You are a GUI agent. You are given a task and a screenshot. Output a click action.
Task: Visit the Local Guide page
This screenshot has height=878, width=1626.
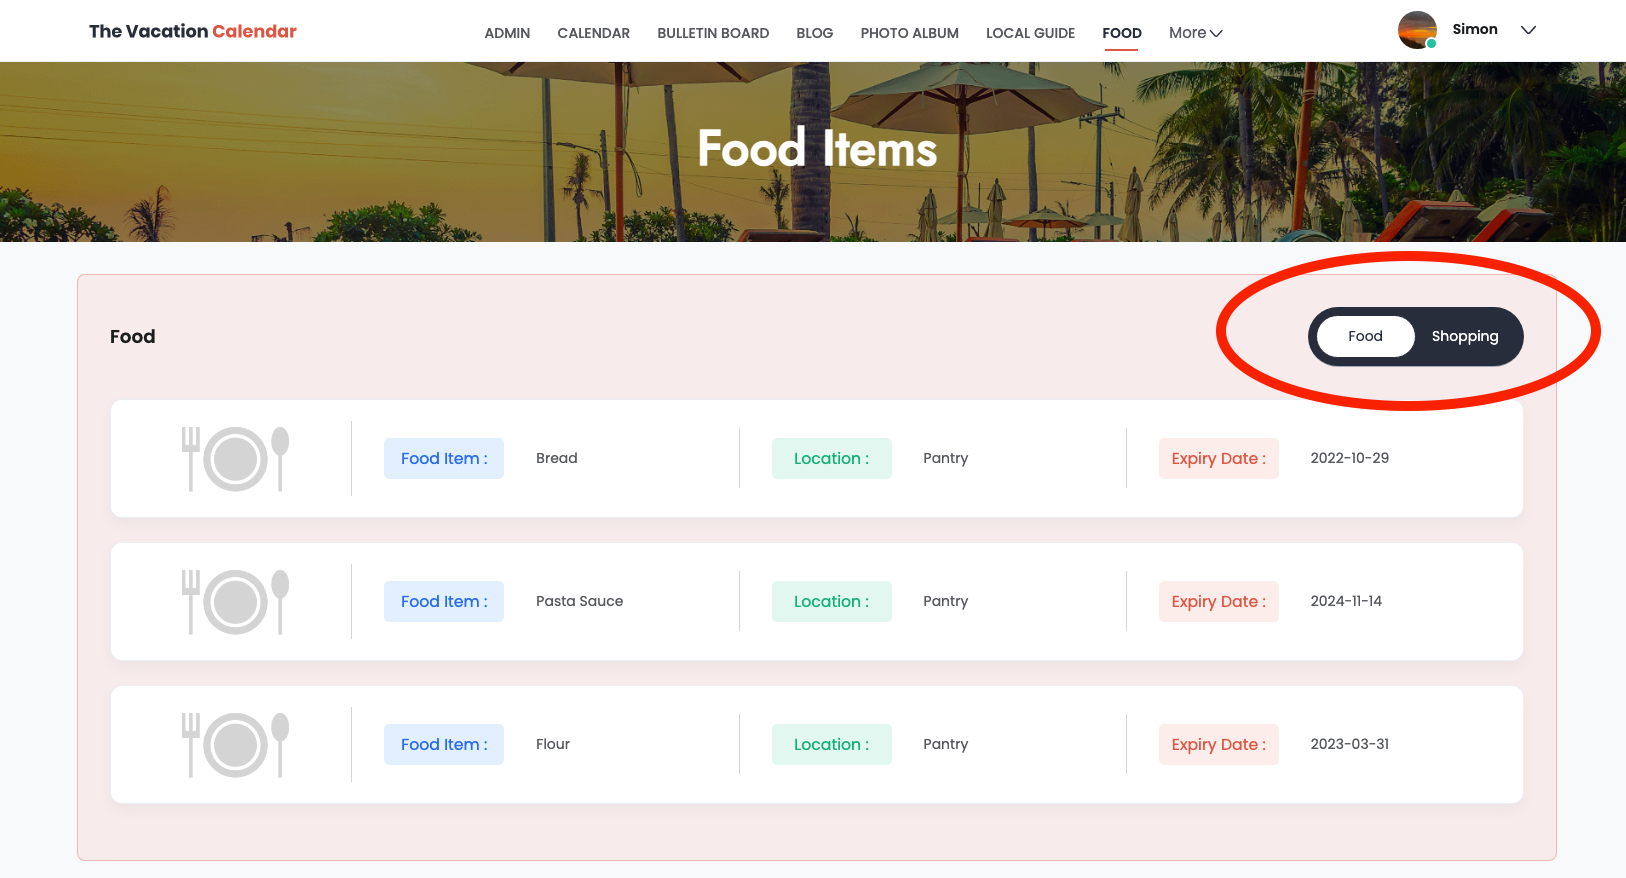[1030, 33]
